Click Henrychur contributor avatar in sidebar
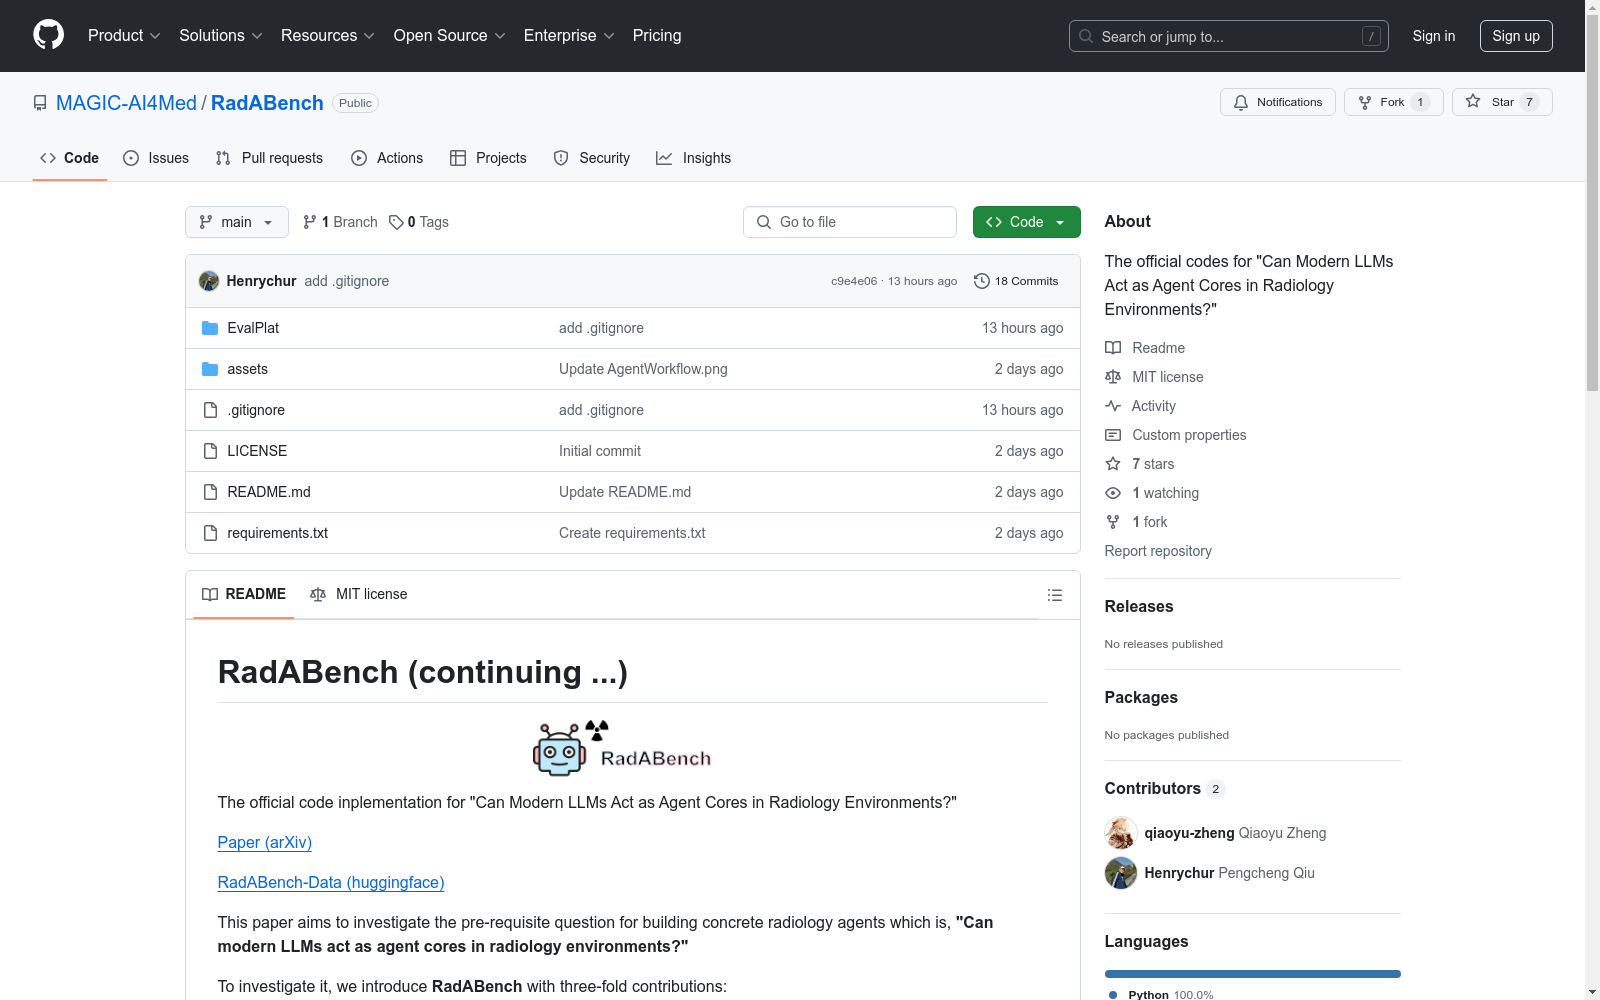1600x1000 pixels. [x=1121, y=873]
